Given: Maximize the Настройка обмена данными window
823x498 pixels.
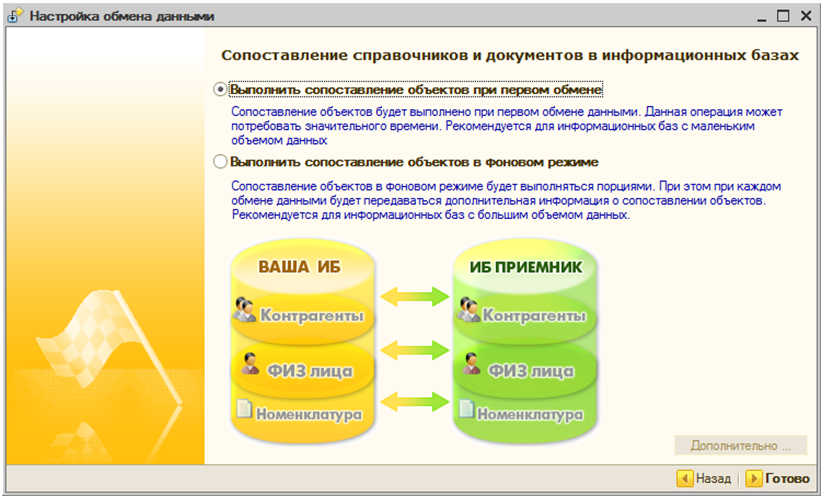Looking at the screenshot, I should (x=782, y=16).
